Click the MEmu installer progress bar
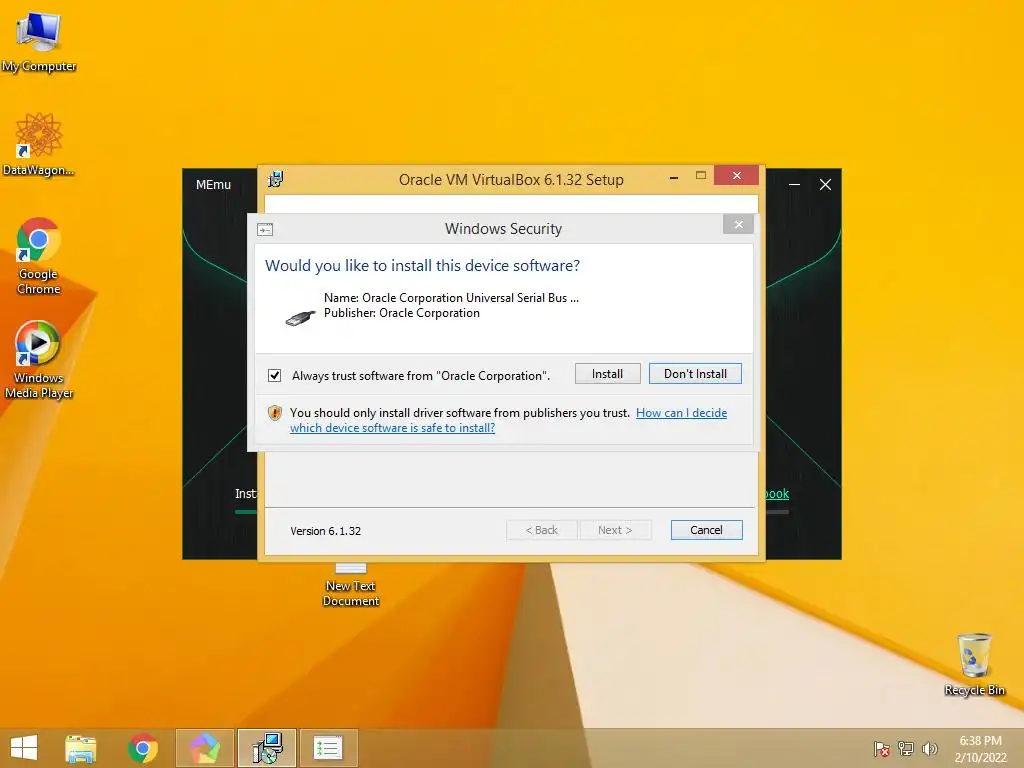 246,512
